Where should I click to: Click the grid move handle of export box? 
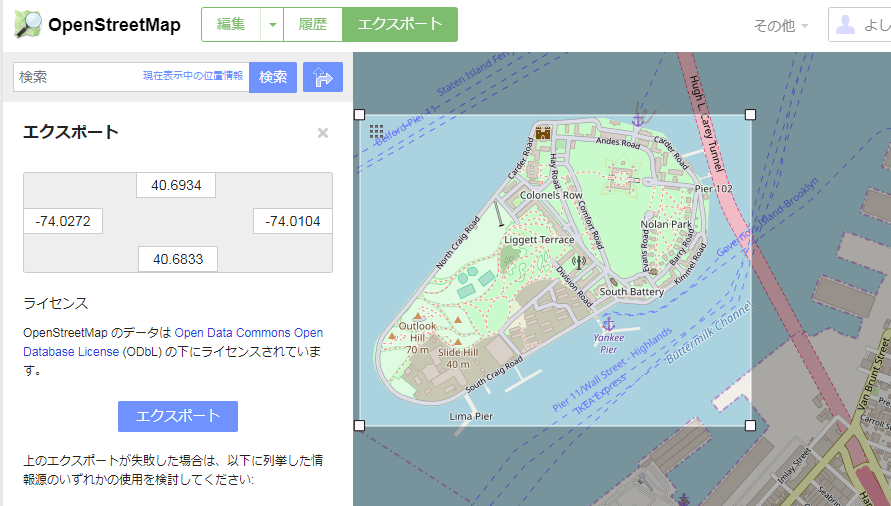tap(376, 132)
